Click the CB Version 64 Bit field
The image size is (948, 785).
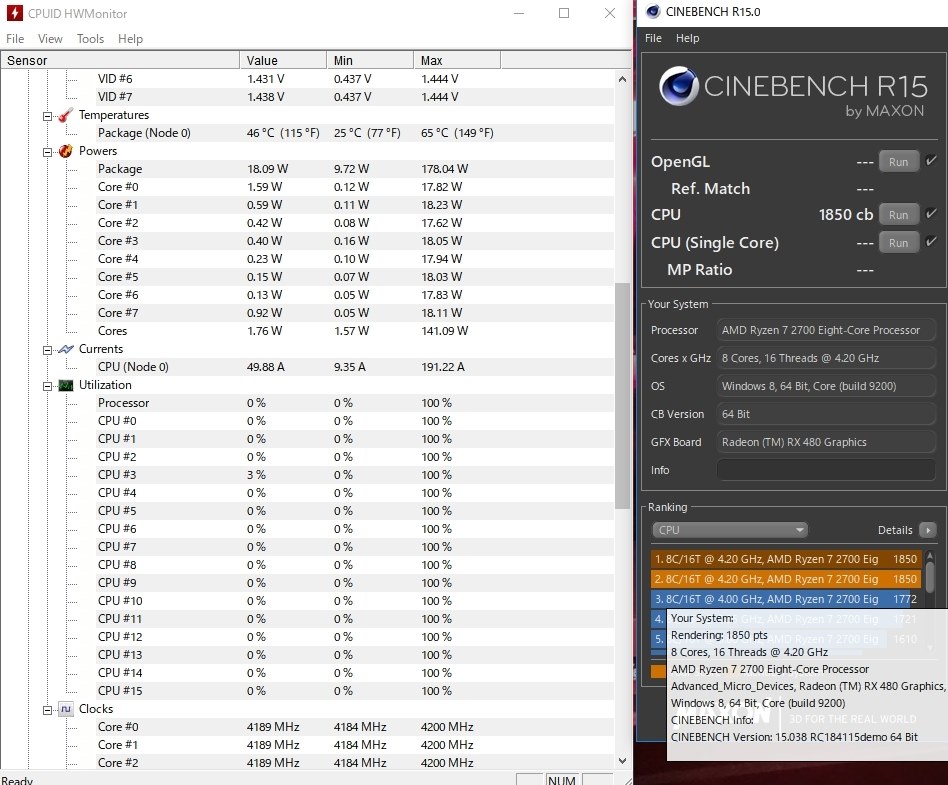826,414
